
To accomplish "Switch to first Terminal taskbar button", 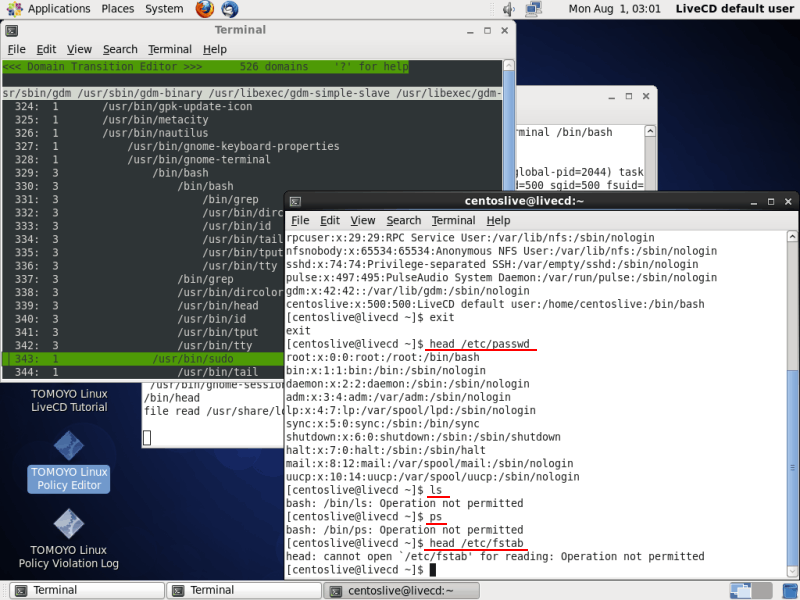I will (87, 590).
